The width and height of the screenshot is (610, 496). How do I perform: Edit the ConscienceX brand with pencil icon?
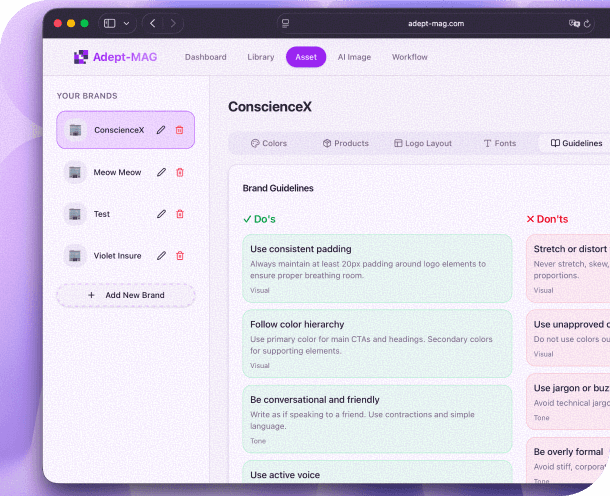pyautogui.click(x=161, y=130)
